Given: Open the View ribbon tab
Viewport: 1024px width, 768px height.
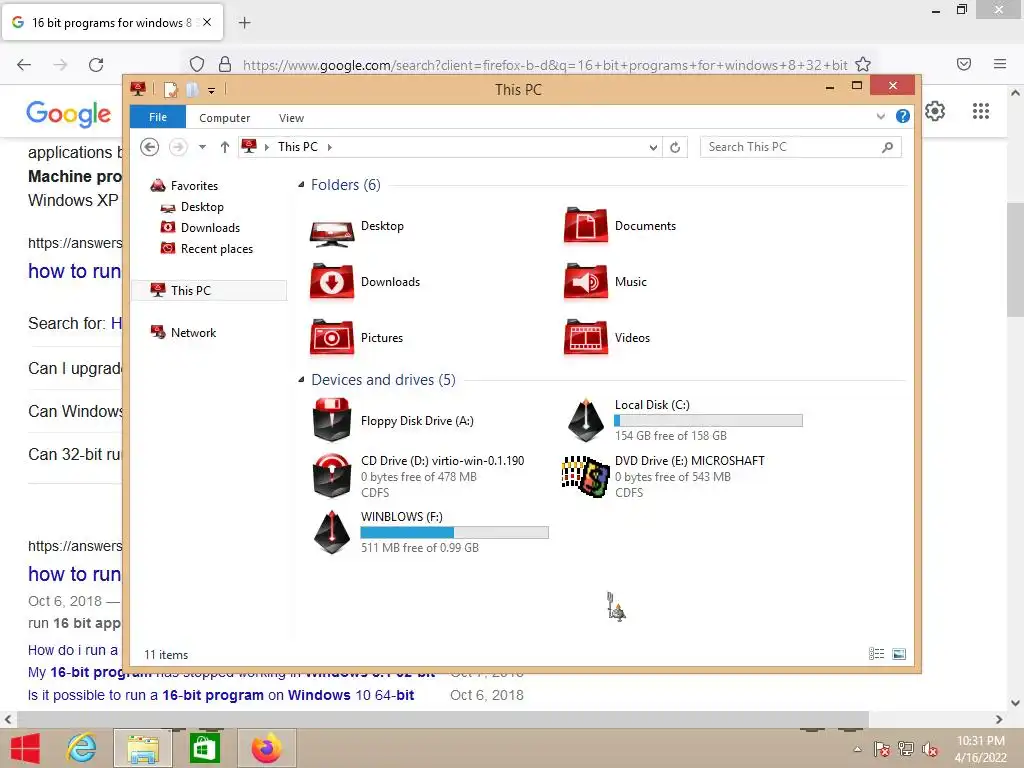Looking at the screenshot, I should [291, 118].
